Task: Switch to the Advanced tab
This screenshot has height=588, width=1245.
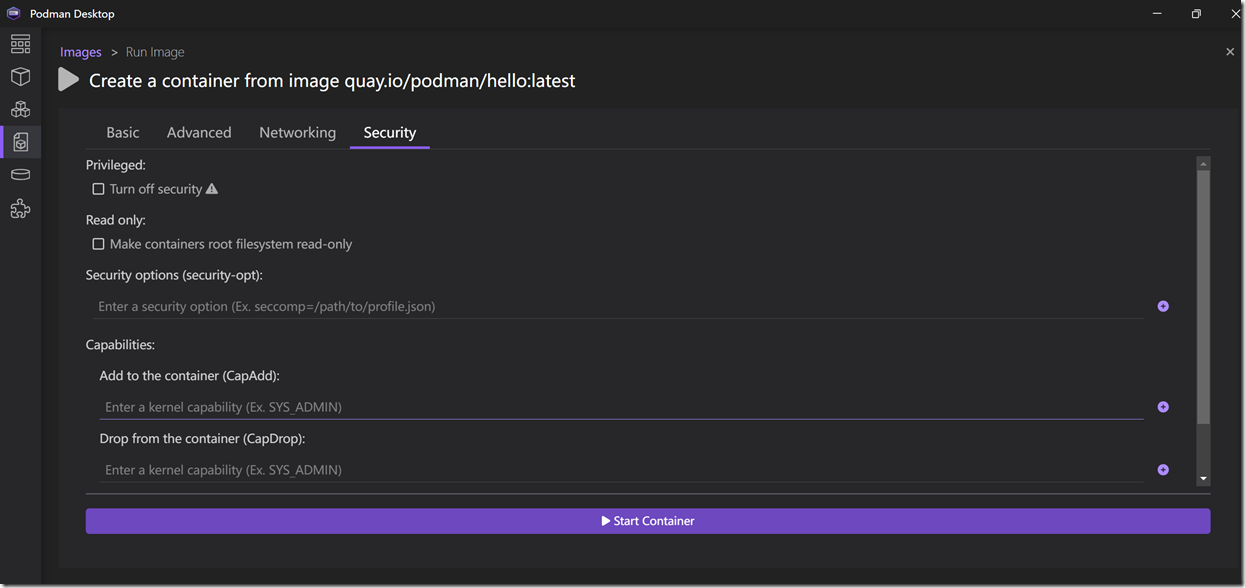Action: pos(199,133)
